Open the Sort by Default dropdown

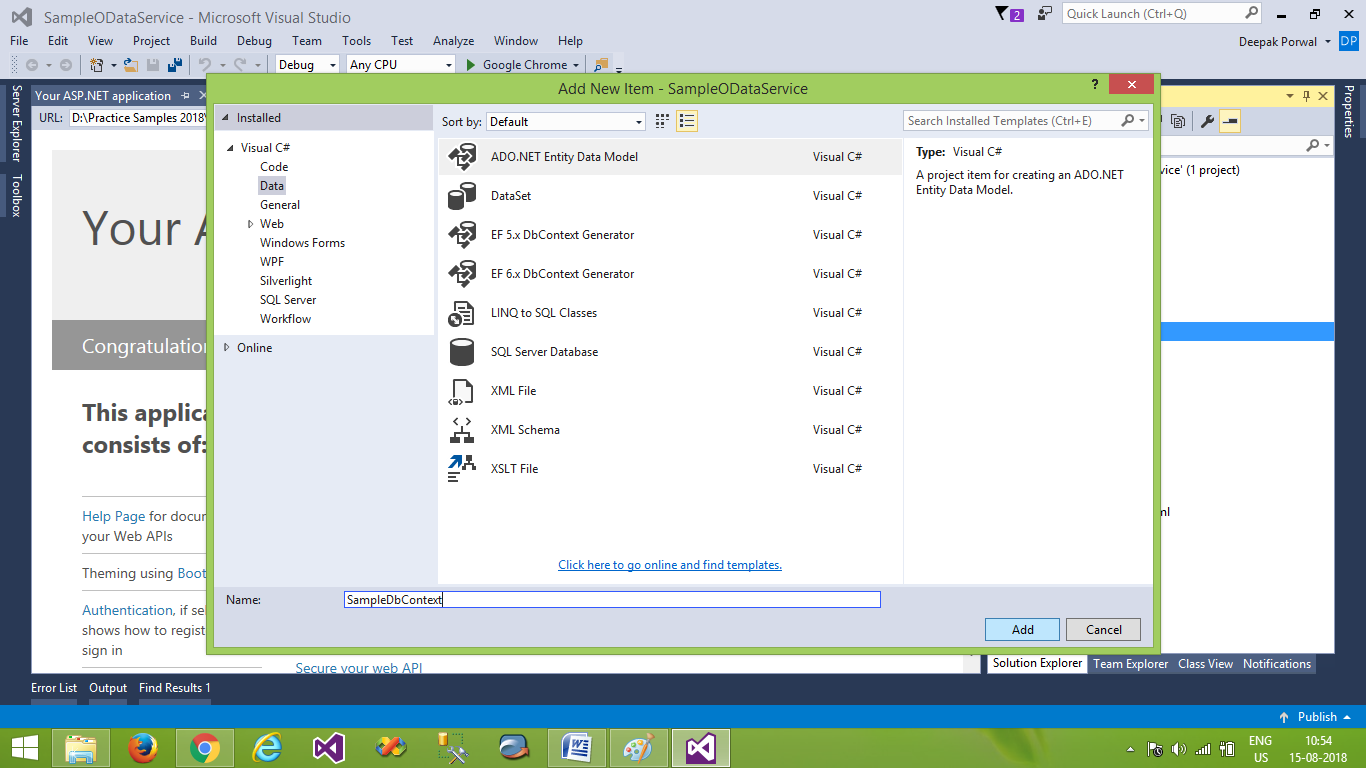coord(639,120)
